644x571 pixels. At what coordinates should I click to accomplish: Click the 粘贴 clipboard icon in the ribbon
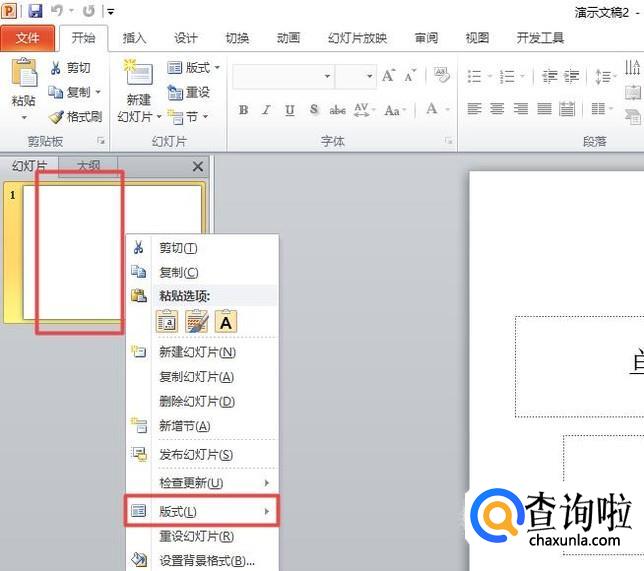pos(24,73)
